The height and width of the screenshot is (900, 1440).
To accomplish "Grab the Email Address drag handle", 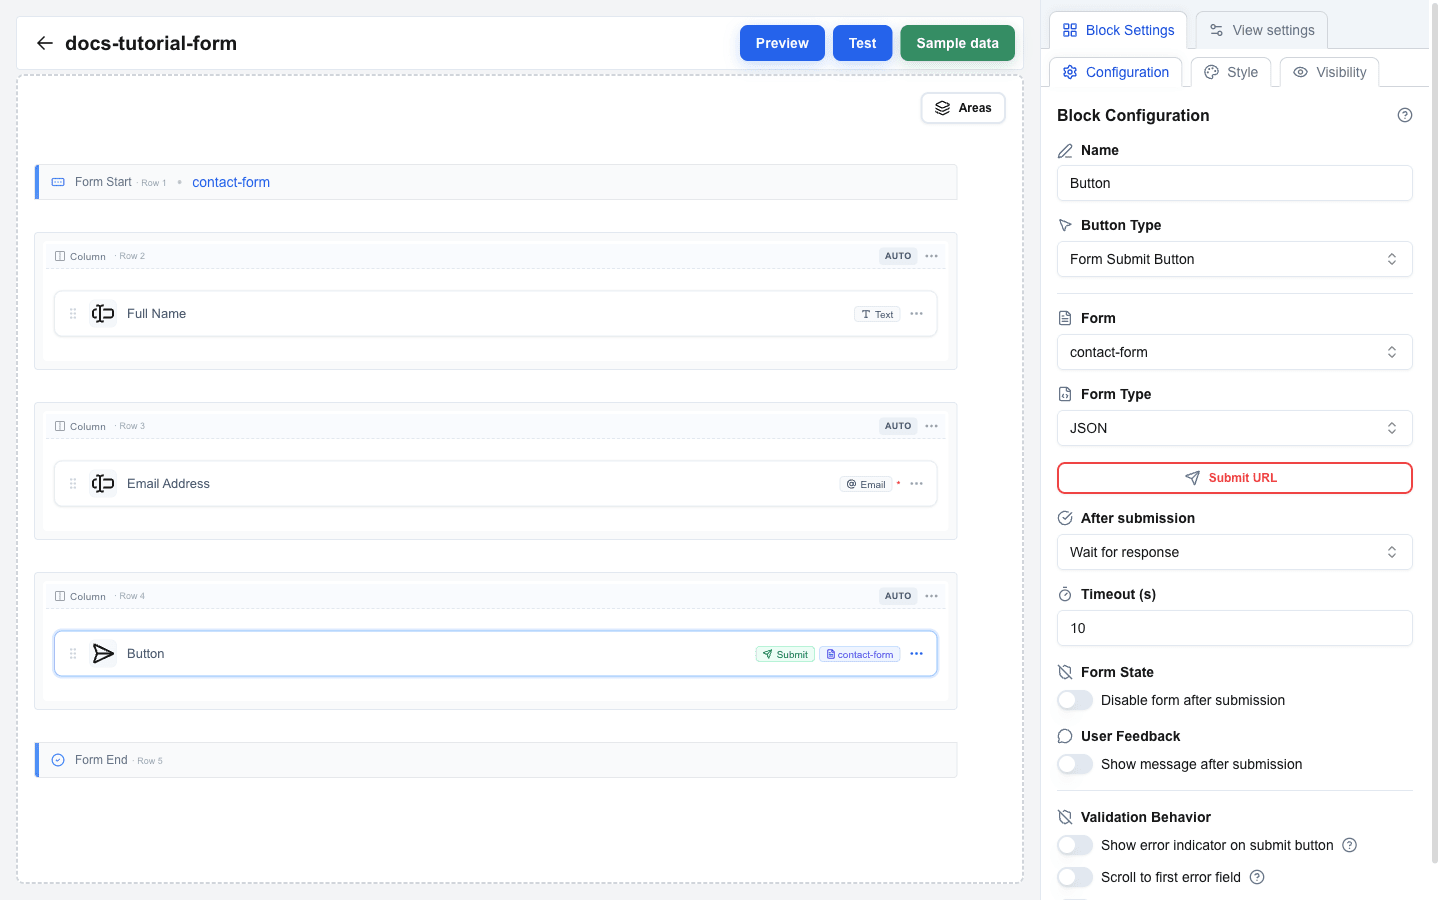I will coord(73,484).
